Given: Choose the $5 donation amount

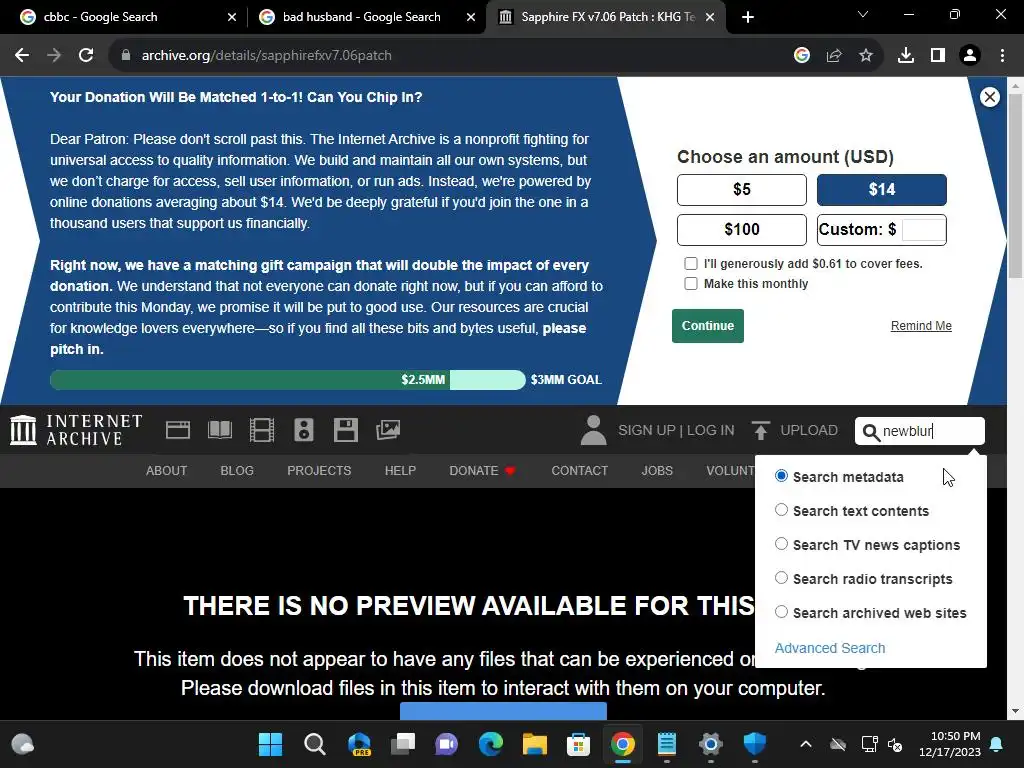Looking at the screenshot, I should (x=742, y=190).
